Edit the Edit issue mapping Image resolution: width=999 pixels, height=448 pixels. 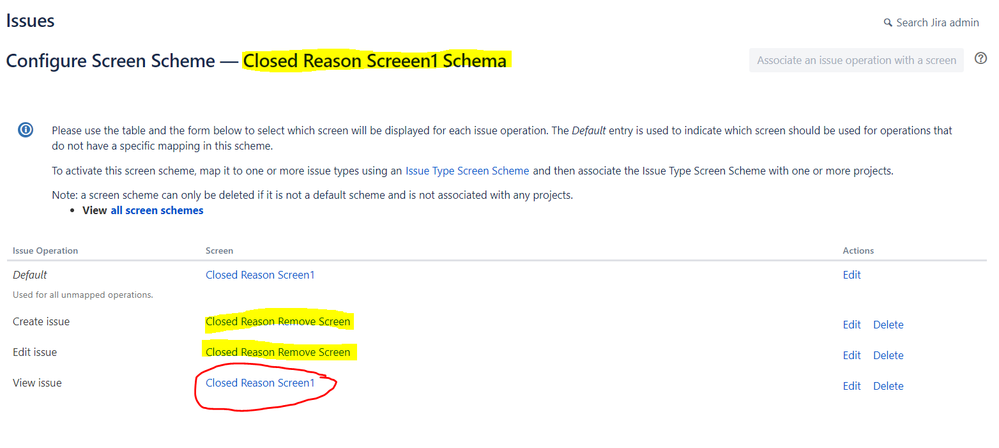point(852,356)
